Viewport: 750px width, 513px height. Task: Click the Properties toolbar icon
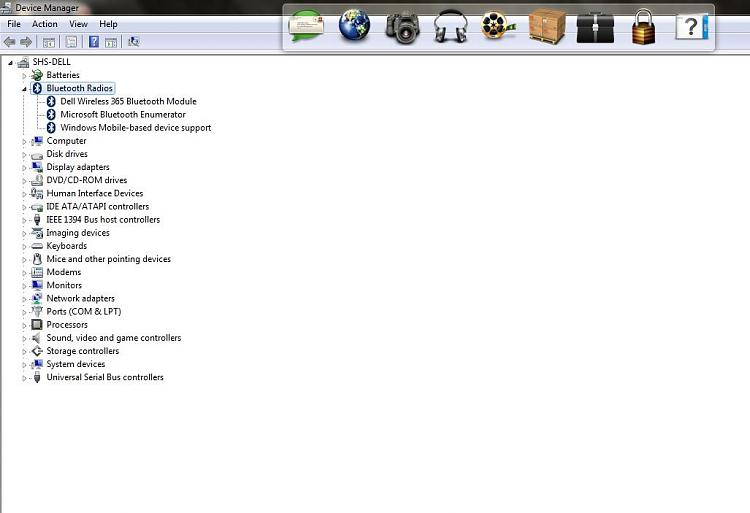click(x=71, y=42)
